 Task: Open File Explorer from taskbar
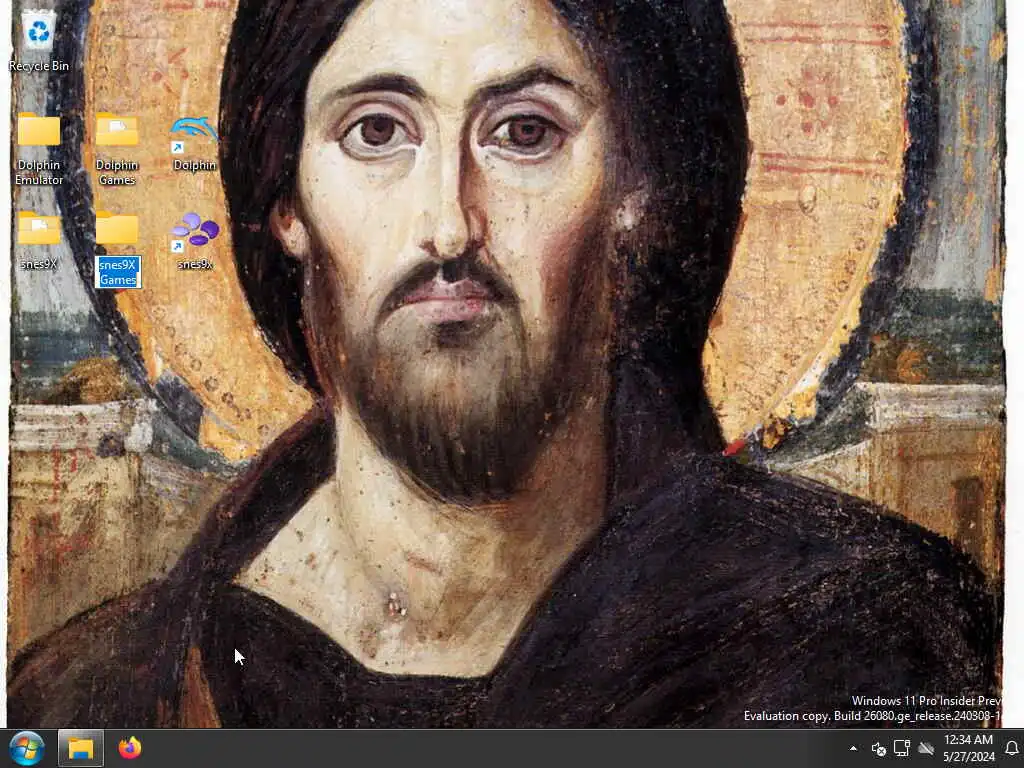[81, 748]
